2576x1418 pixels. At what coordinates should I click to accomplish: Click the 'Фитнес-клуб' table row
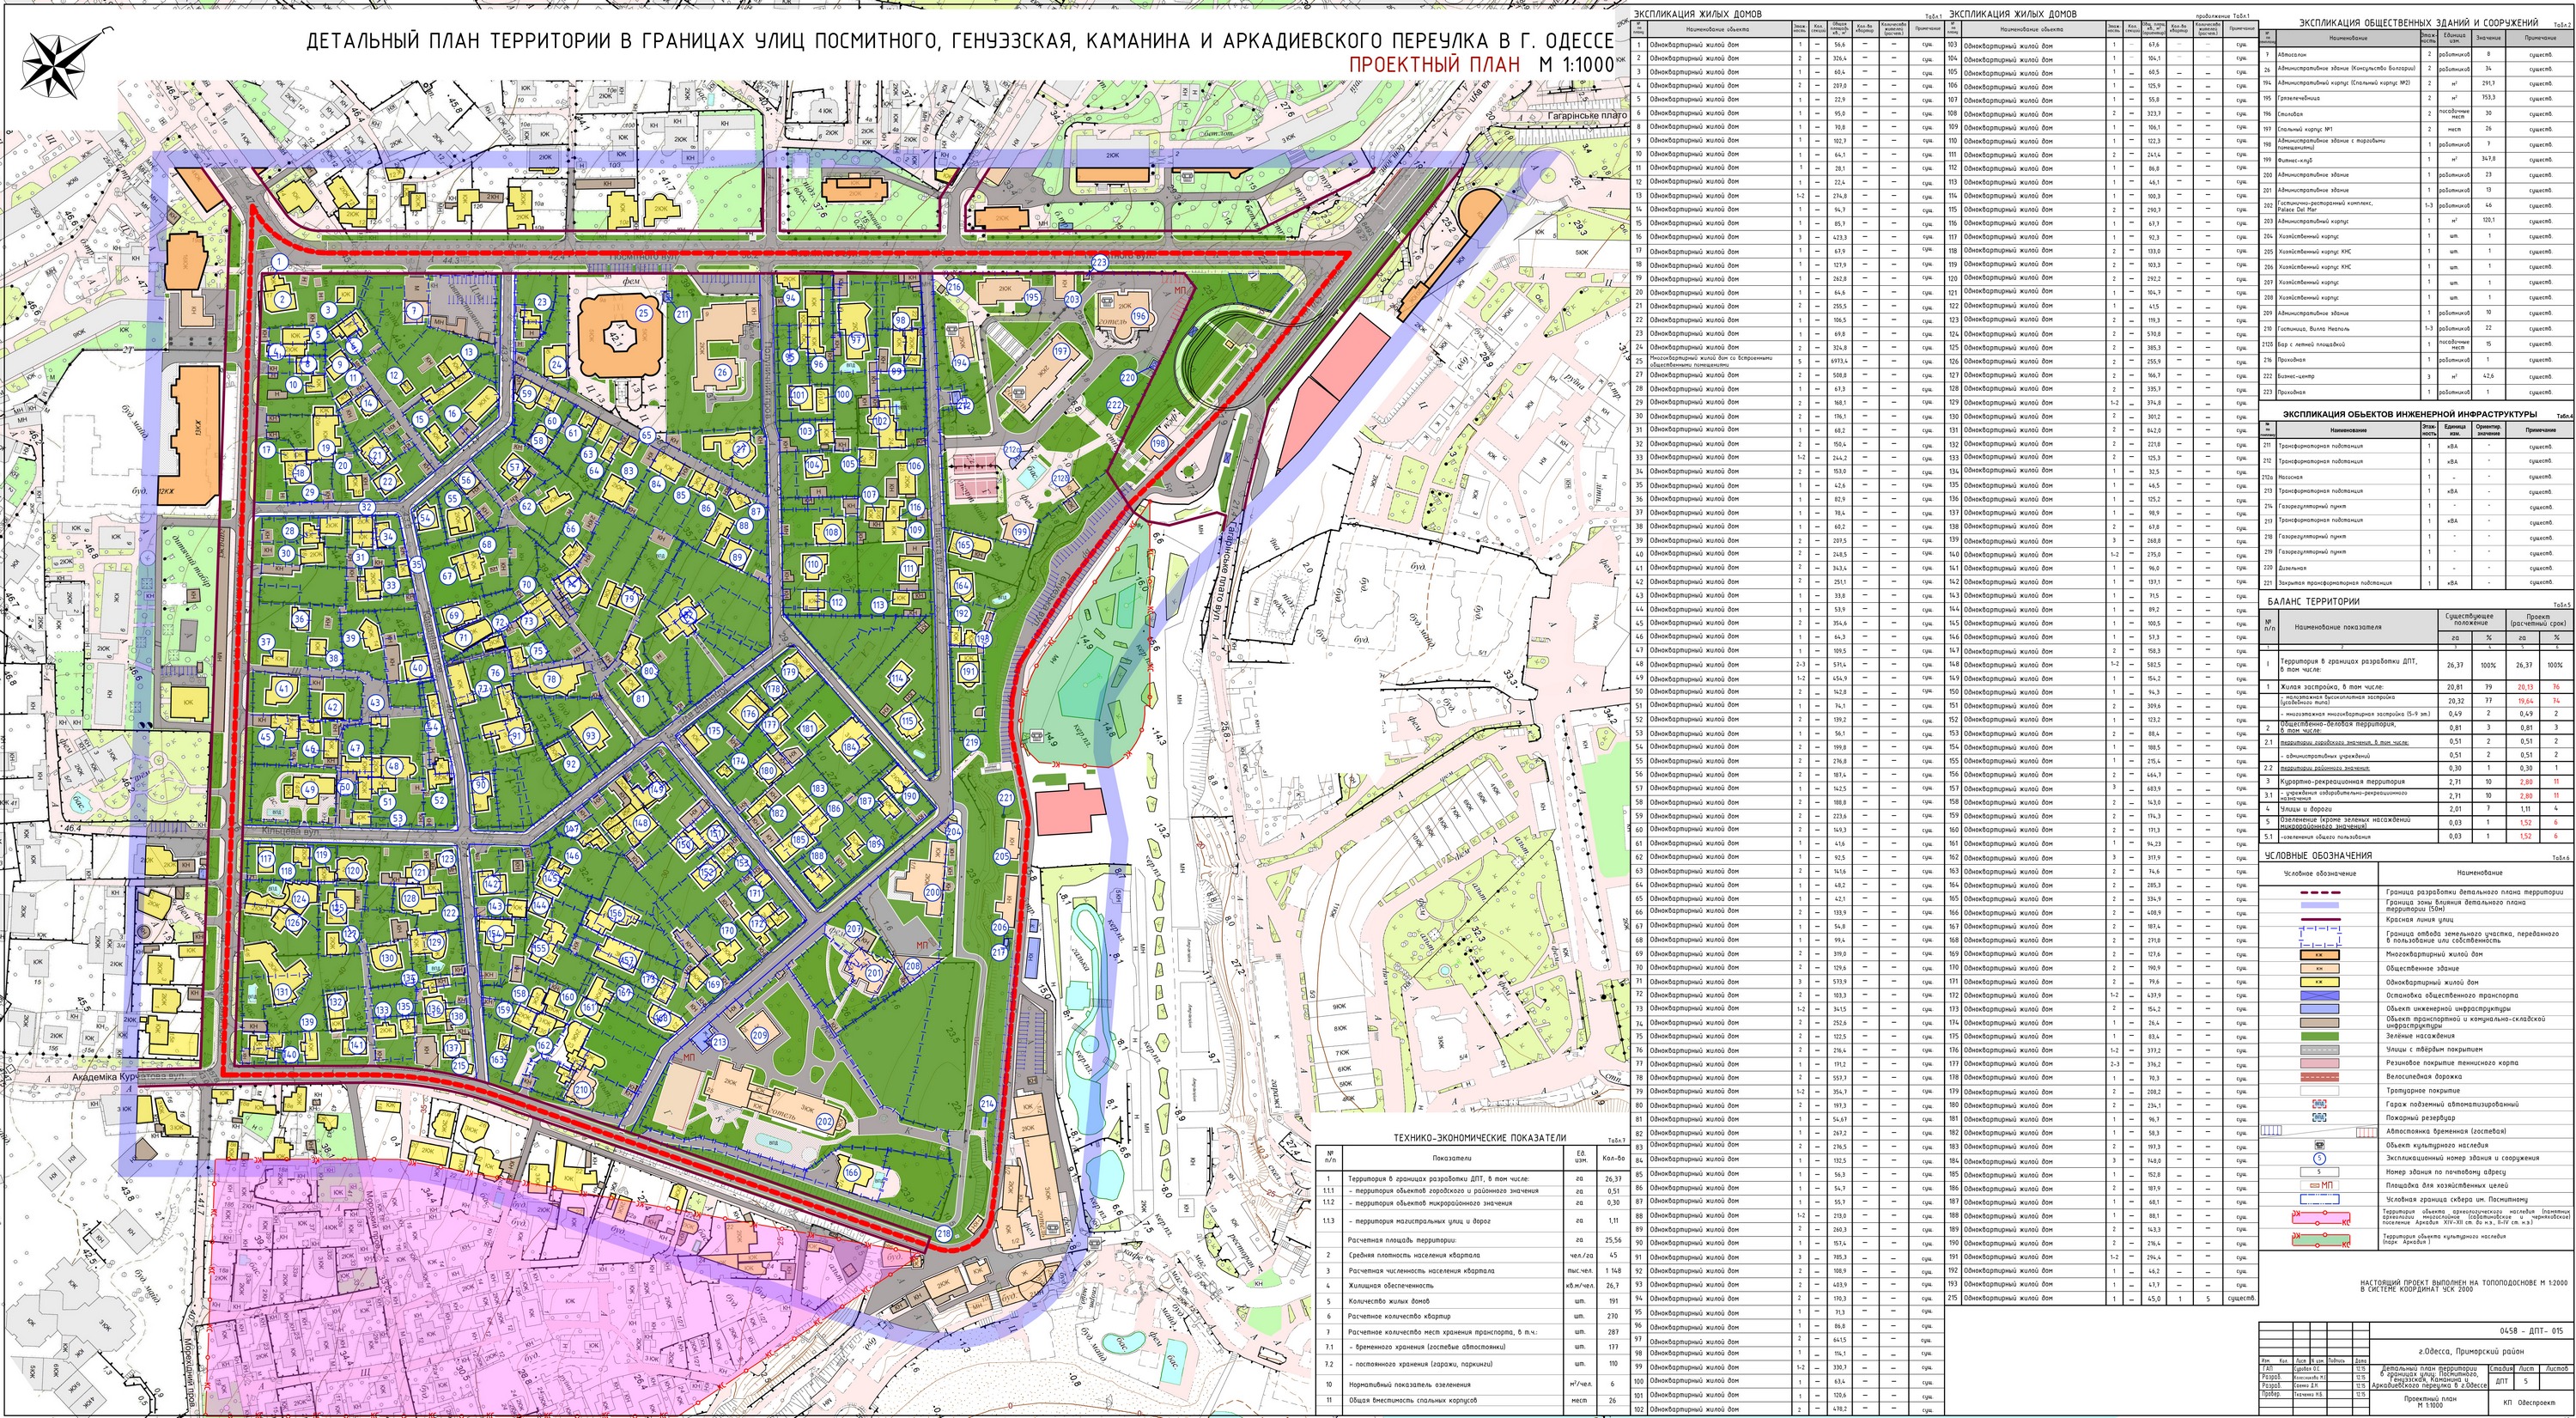[x=2416, y=158]
